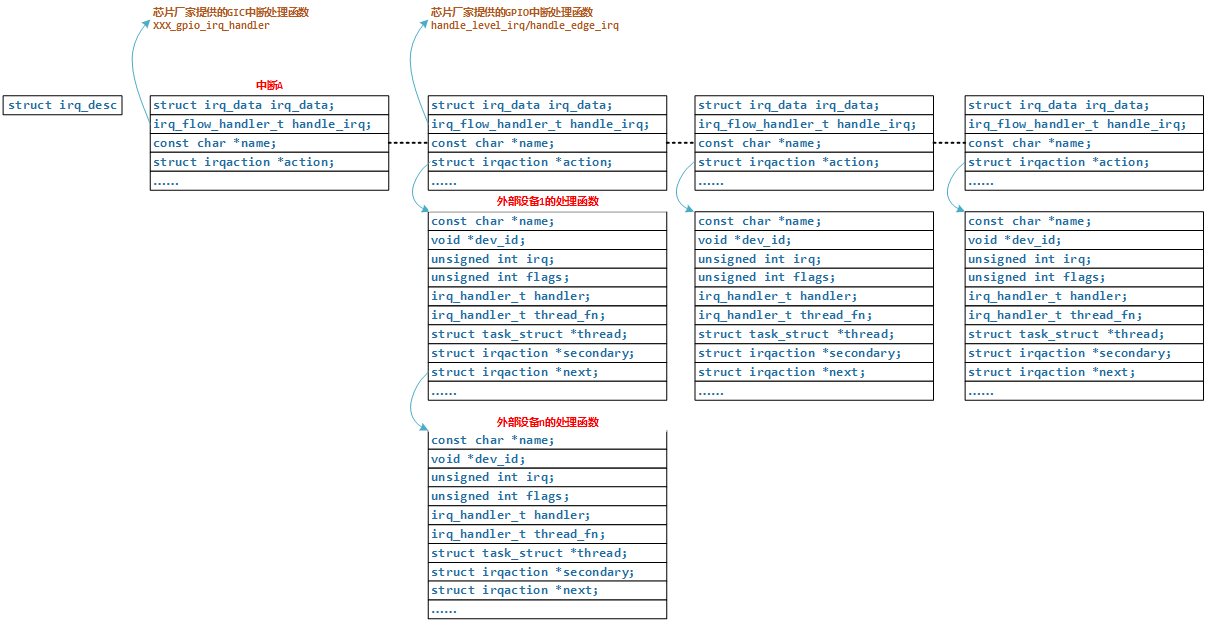
Task: Select the 芯片厂家提供的GIC中断处理函数 caption
Action: [x=230, y=12]
